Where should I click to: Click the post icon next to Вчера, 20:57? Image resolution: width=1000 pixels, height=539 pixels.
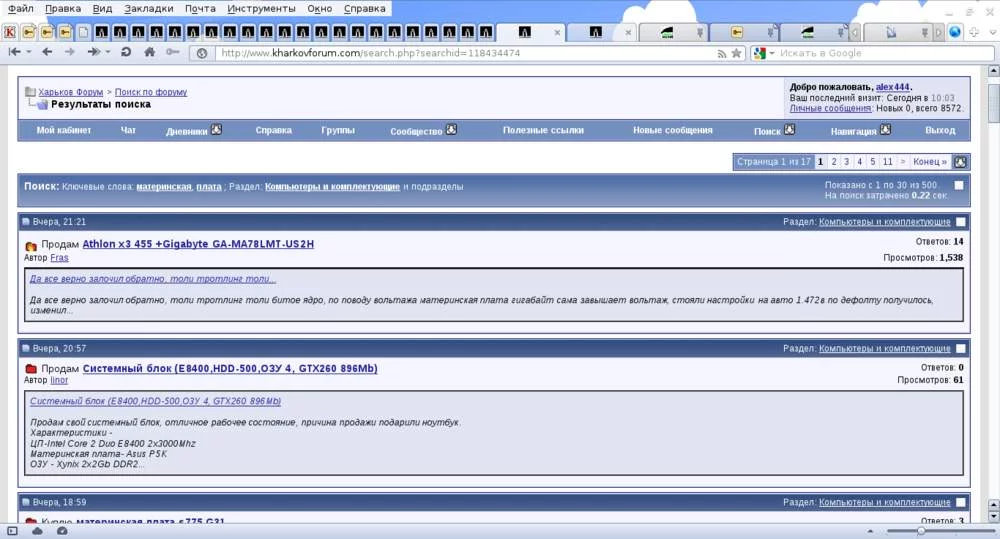pyautogui.click(x=26, y=348)
